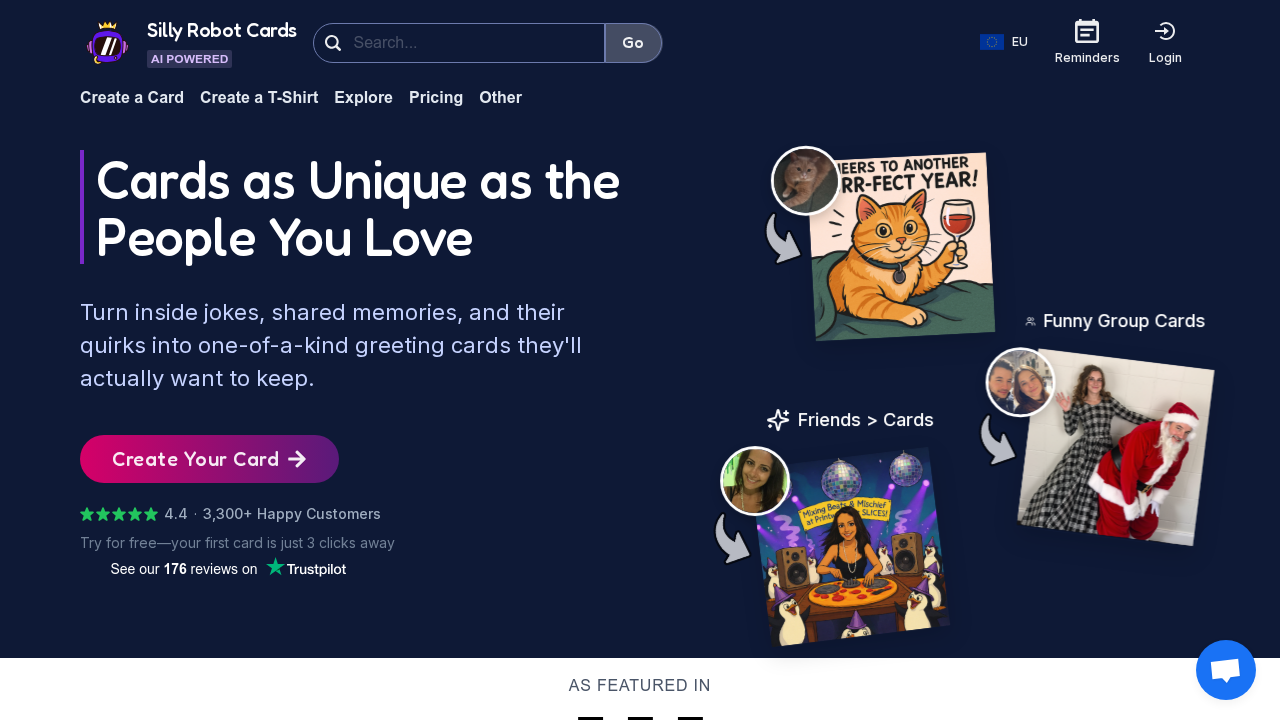
Task: Click the sparkle icon beside Friends > Cards
Action: pyautogui.click(x=778, y=420)
